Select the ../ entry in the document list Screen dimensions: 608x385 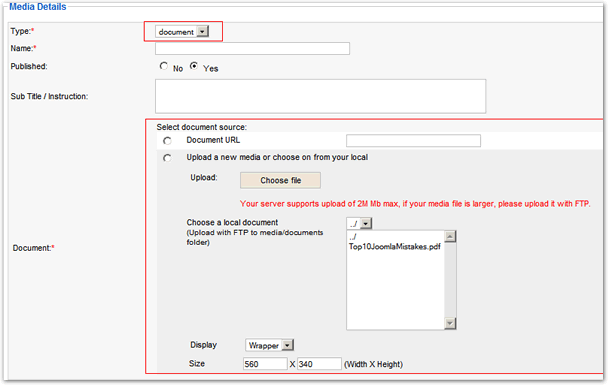coord(352,237)
